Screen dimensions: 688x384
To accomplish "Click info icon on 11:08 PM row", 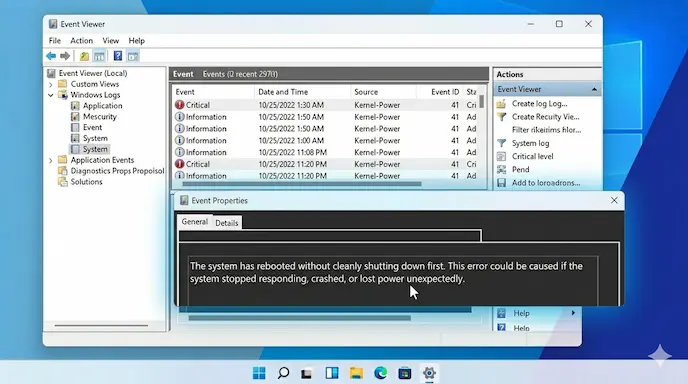I will [x=179, y=152].
